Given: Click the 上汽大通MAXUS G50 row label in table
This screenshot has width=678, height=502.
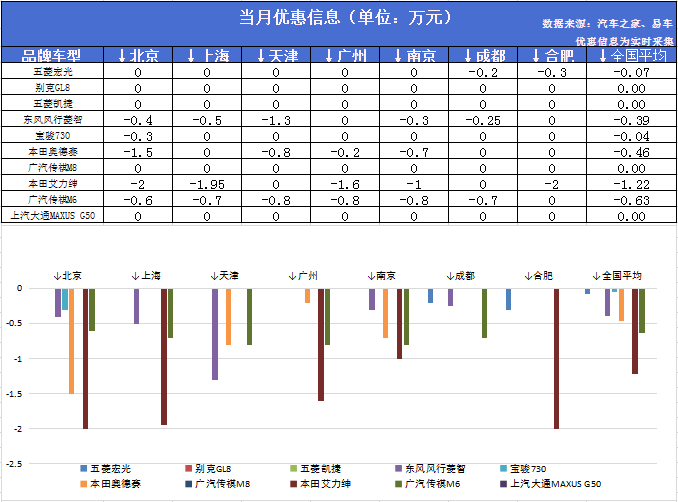Looking at the screenshot, I should (x=52, y=215).
